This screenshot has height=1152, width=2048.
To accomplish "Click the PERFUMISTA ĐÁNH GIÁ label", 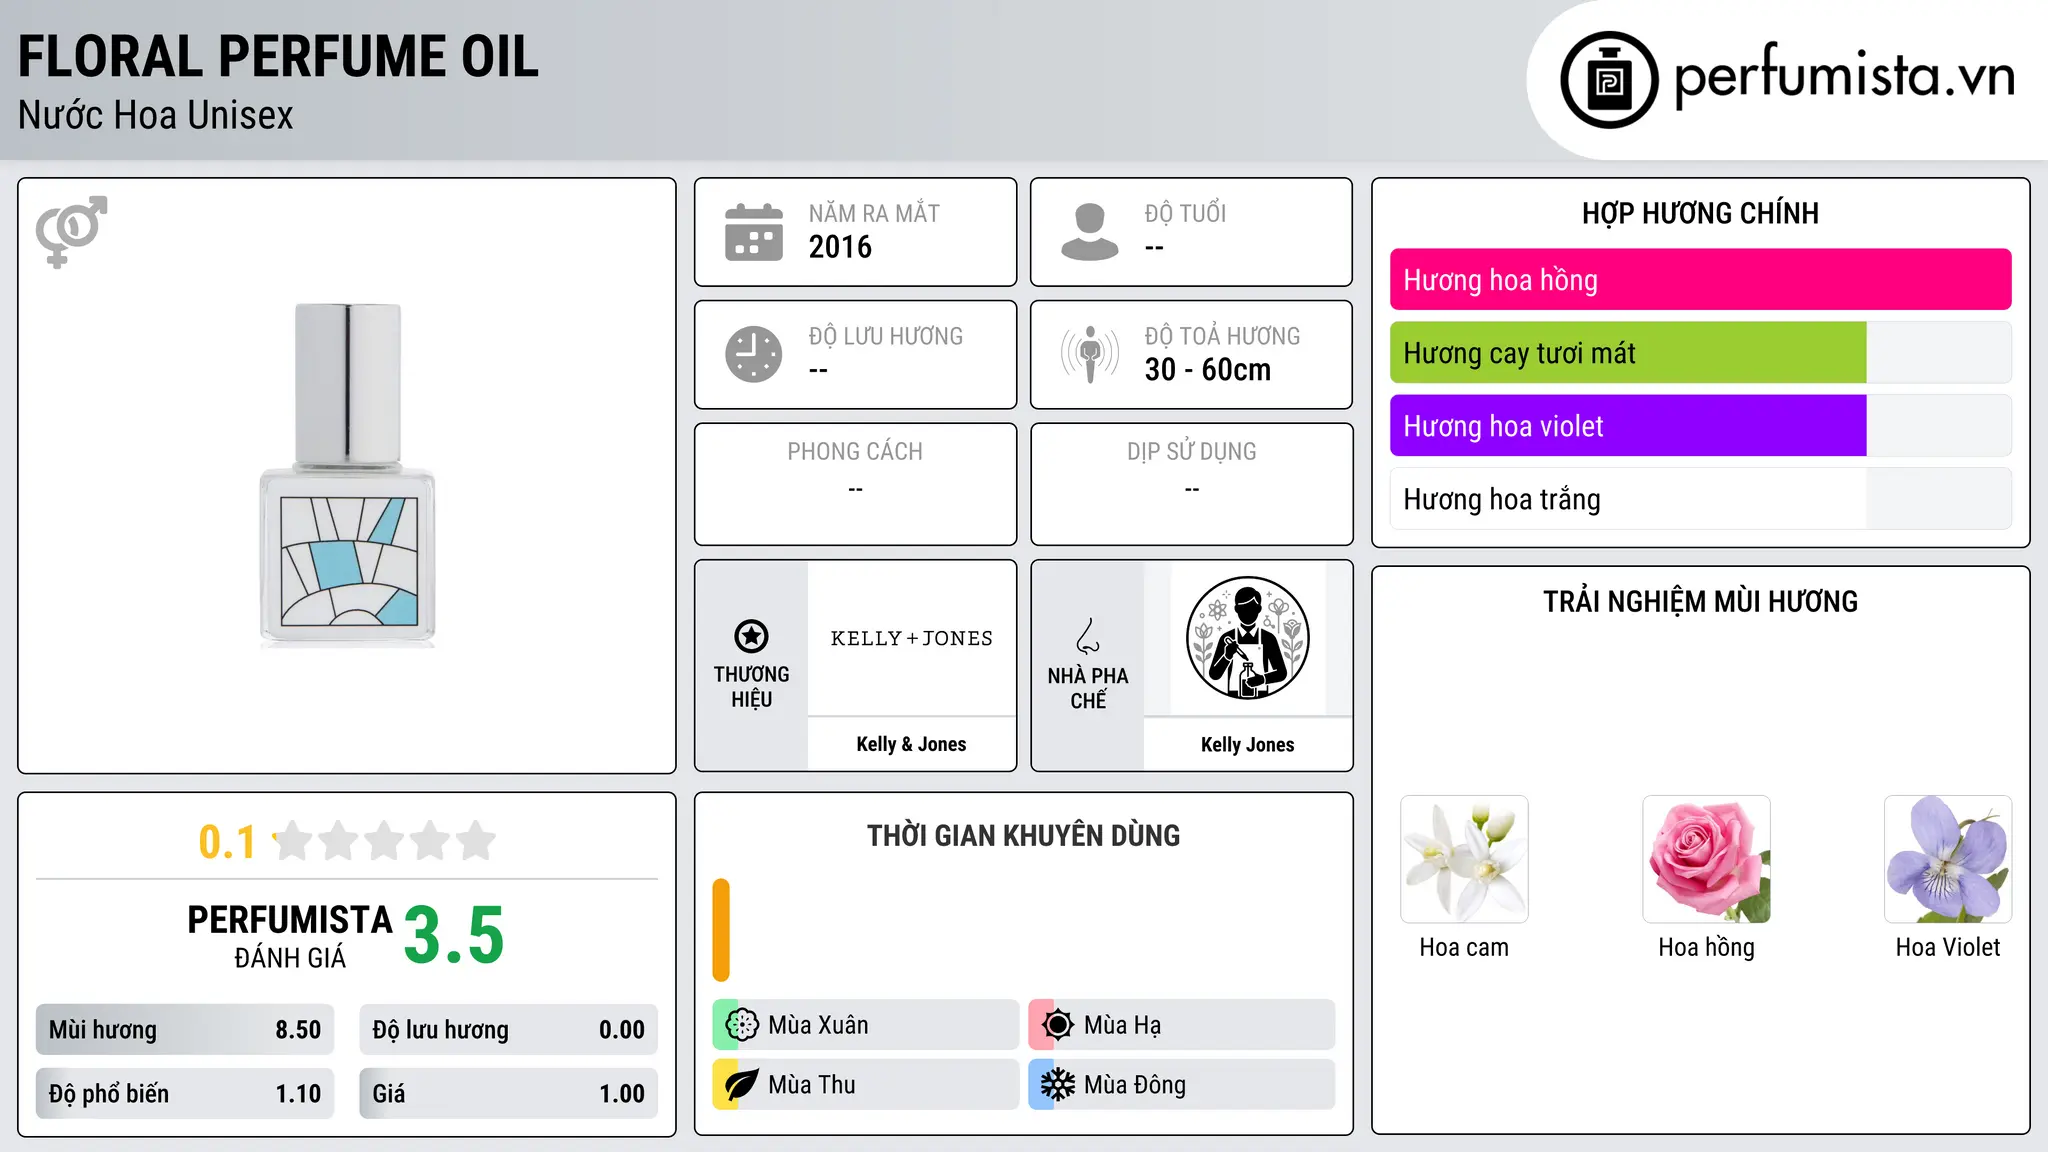I will pyautogui.click(x=290, y=936).
